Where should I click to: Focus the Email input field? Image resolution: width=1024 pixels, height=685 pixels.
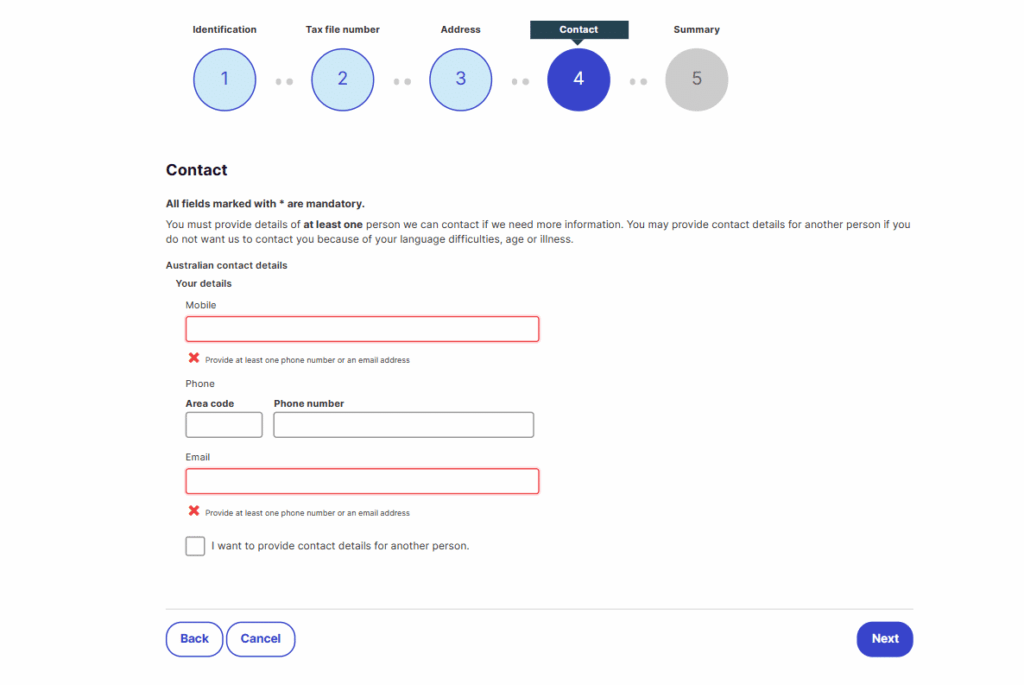pyautogui.click(x=362, y=481)
